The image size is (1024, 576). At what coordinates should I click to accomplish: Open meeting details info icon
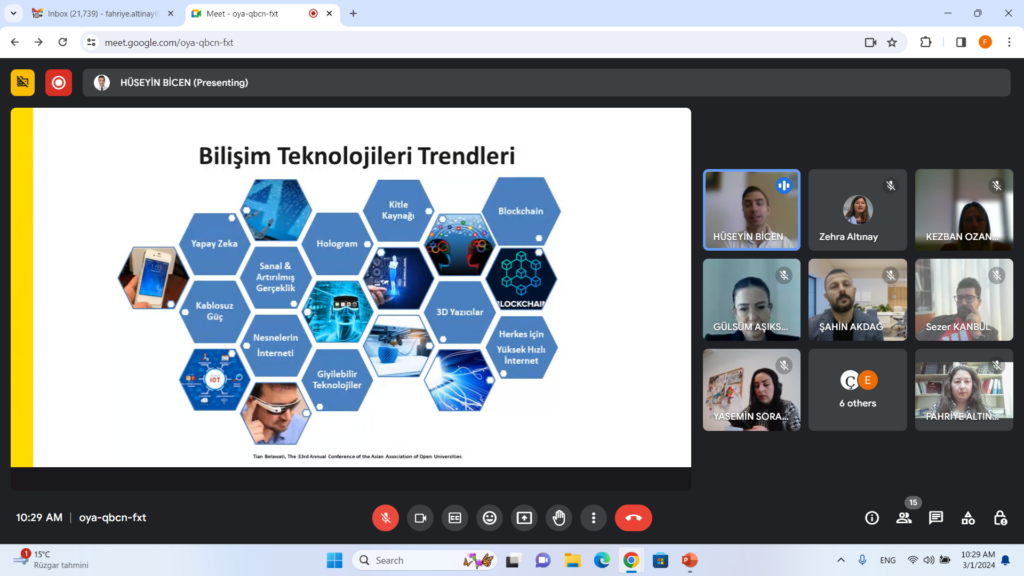tap(872, 518)
